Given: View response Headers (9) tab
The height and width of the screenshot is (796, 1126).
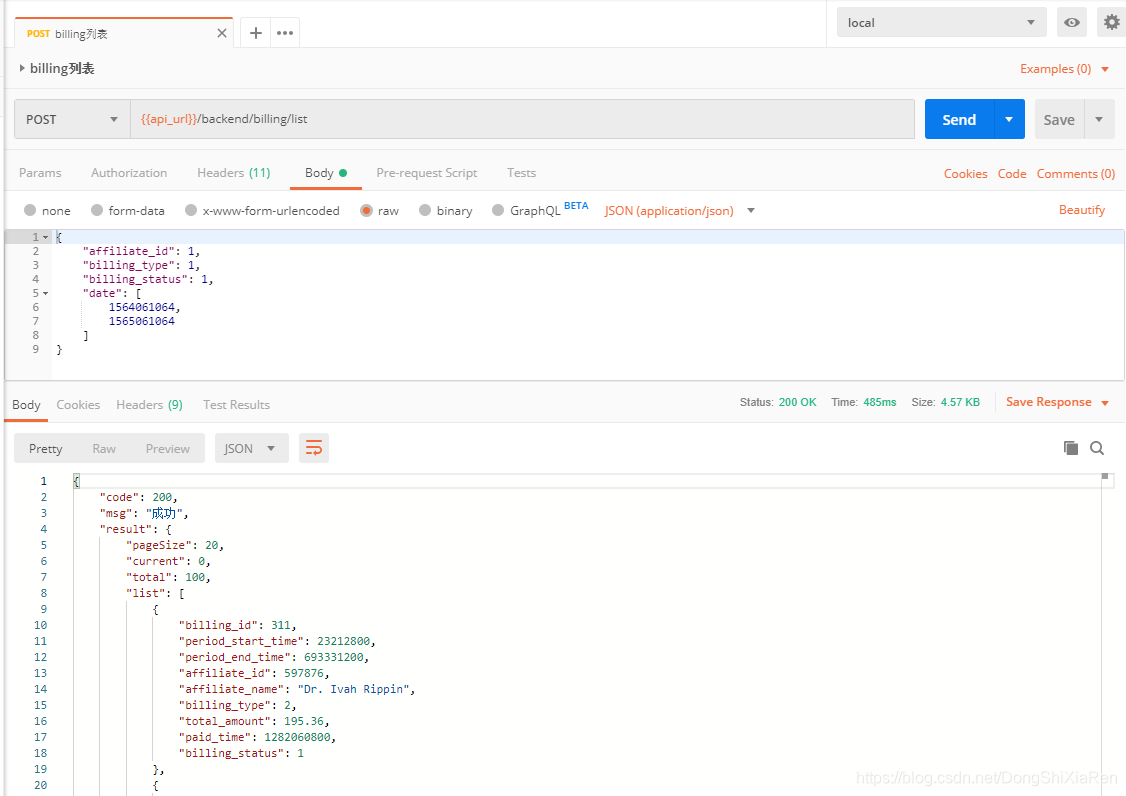Looking at the screenshot, I should (x=149, y=404).
